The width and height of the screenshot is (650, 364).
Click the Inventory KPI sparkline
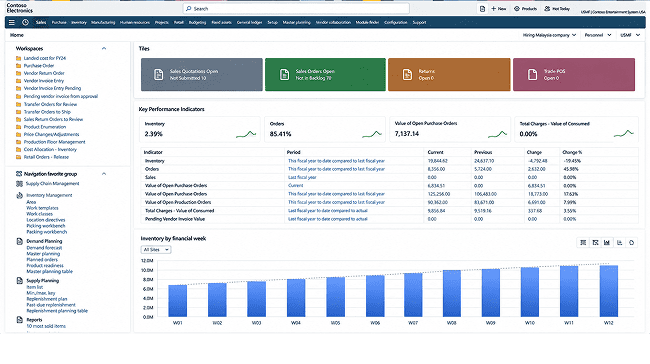pos(246,134)
